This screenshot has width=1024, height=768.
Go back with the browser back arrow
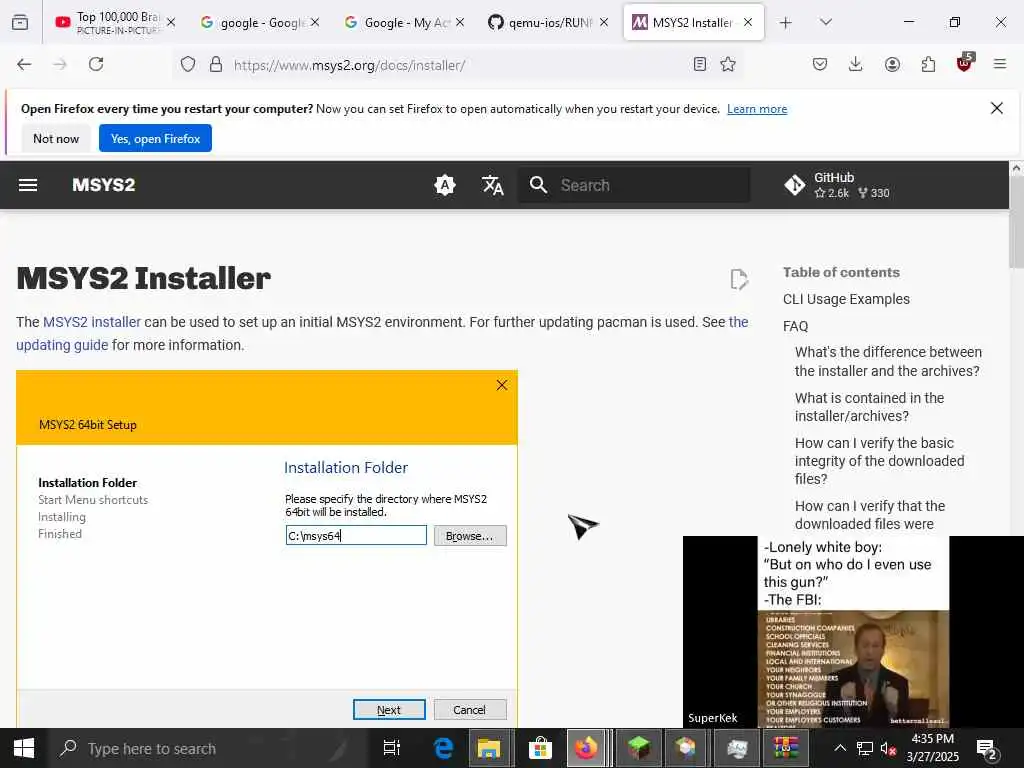[x=24, y=64]
